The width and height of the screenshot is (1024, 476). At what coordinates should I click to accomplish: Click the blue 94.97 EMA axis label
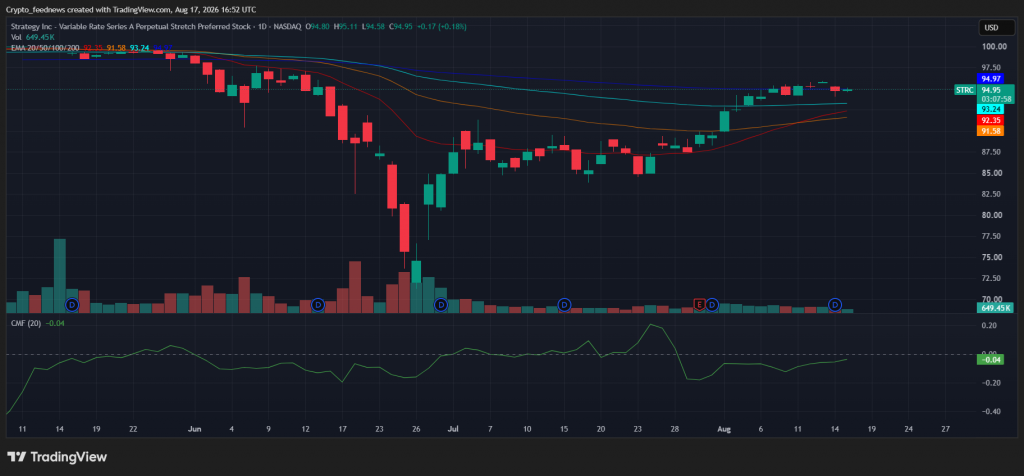click(x=991, y=78)
